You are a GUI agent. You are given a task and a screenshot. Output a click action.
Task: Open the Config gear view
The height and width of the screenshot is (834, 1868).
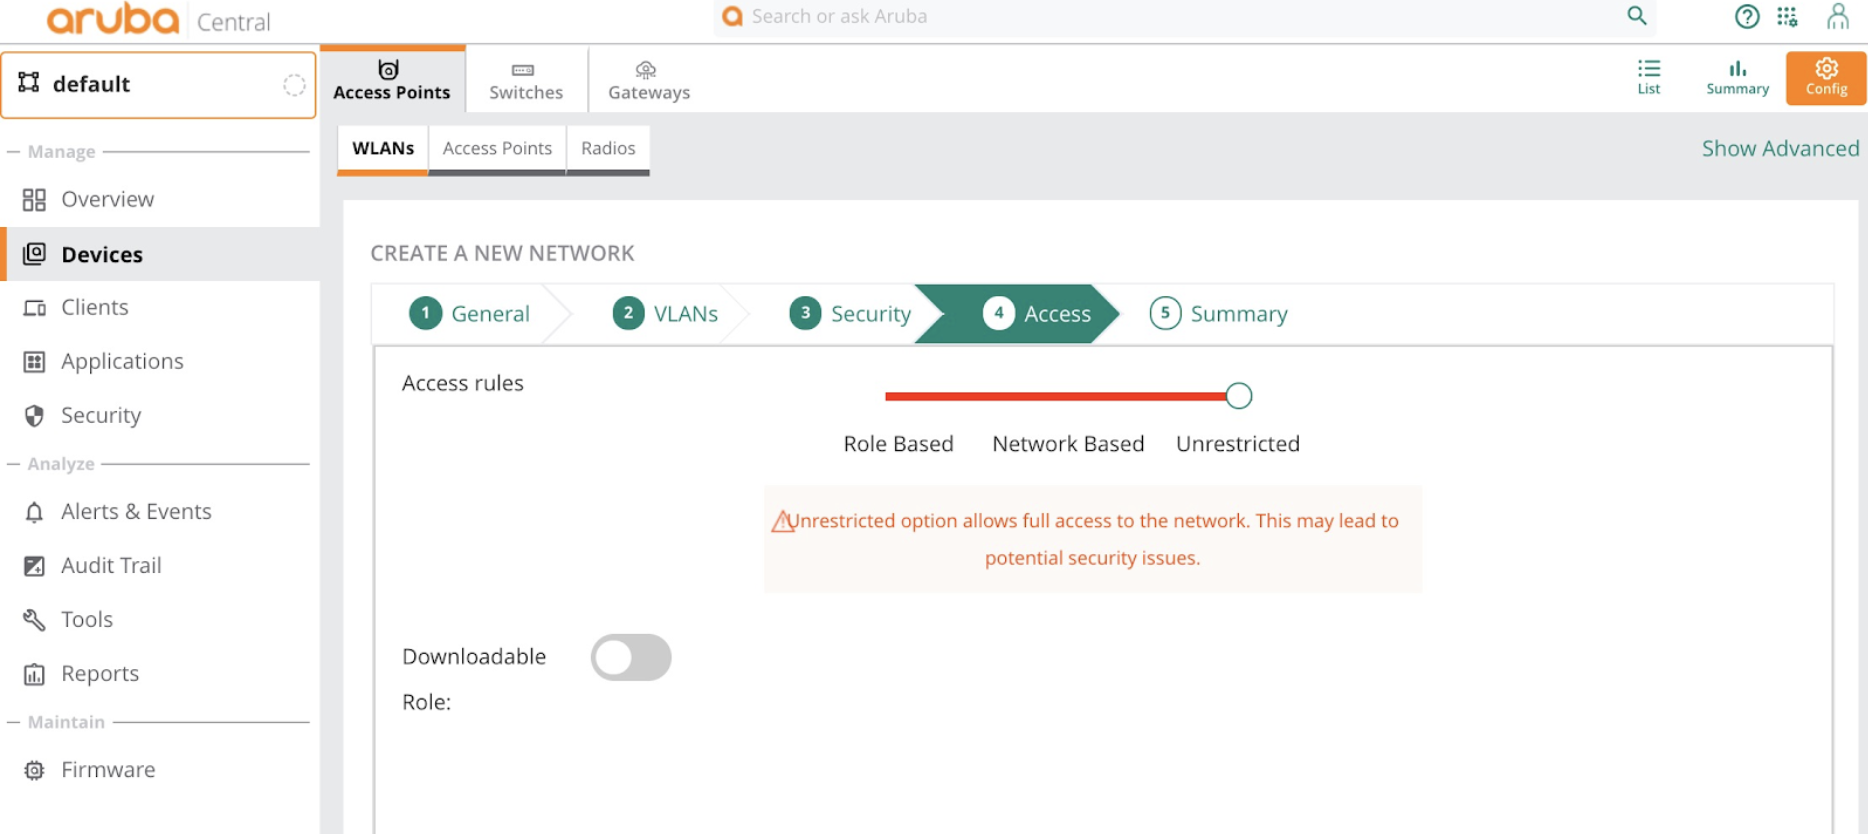point(1826,77)
